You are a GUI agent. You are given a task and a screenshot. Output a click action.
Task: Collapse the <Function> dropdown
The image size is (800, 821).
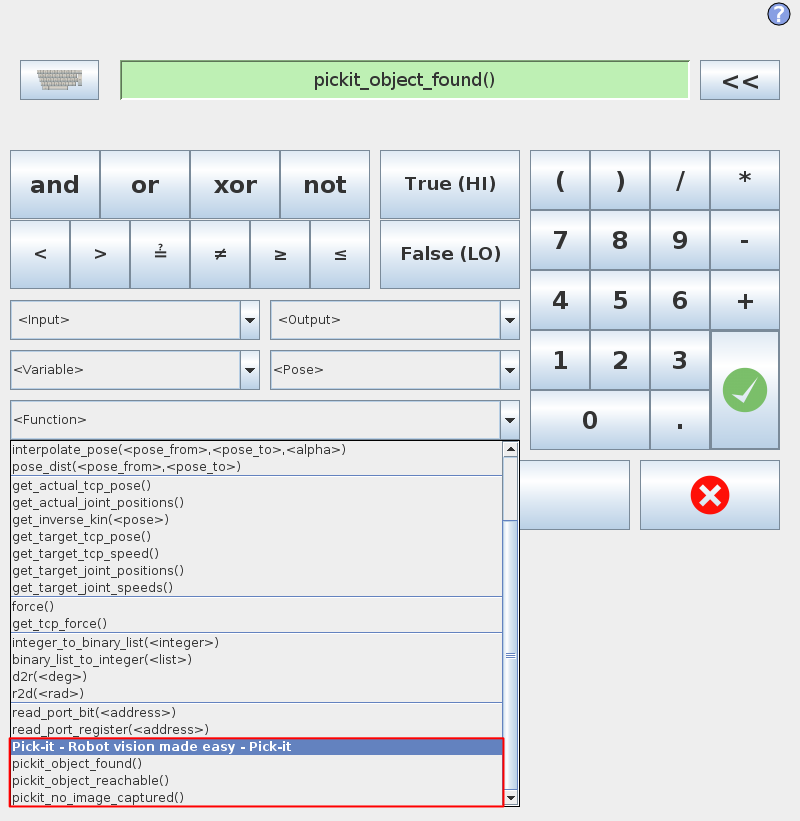click(x=265, y=420)
